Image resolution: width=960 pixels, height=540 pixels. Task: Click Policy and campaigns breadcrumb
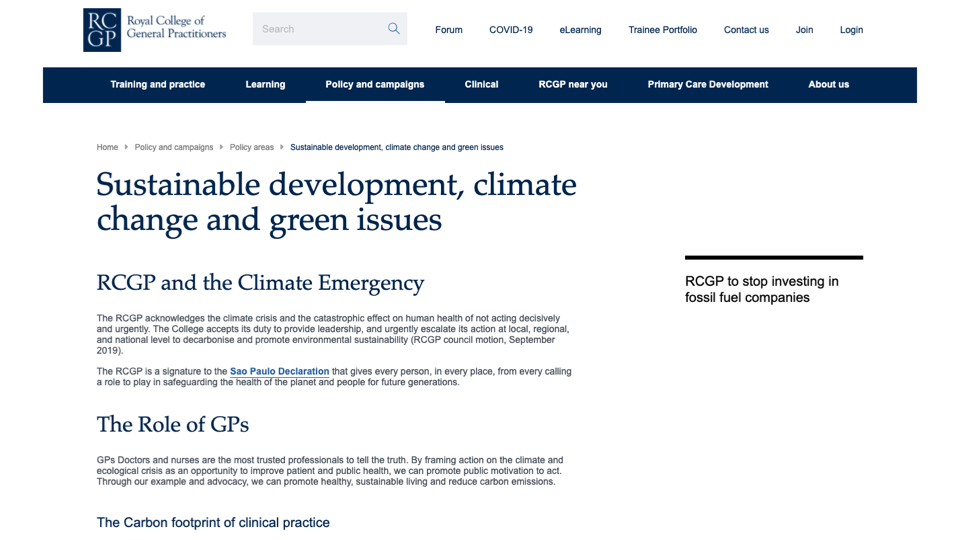coord(174,147)
